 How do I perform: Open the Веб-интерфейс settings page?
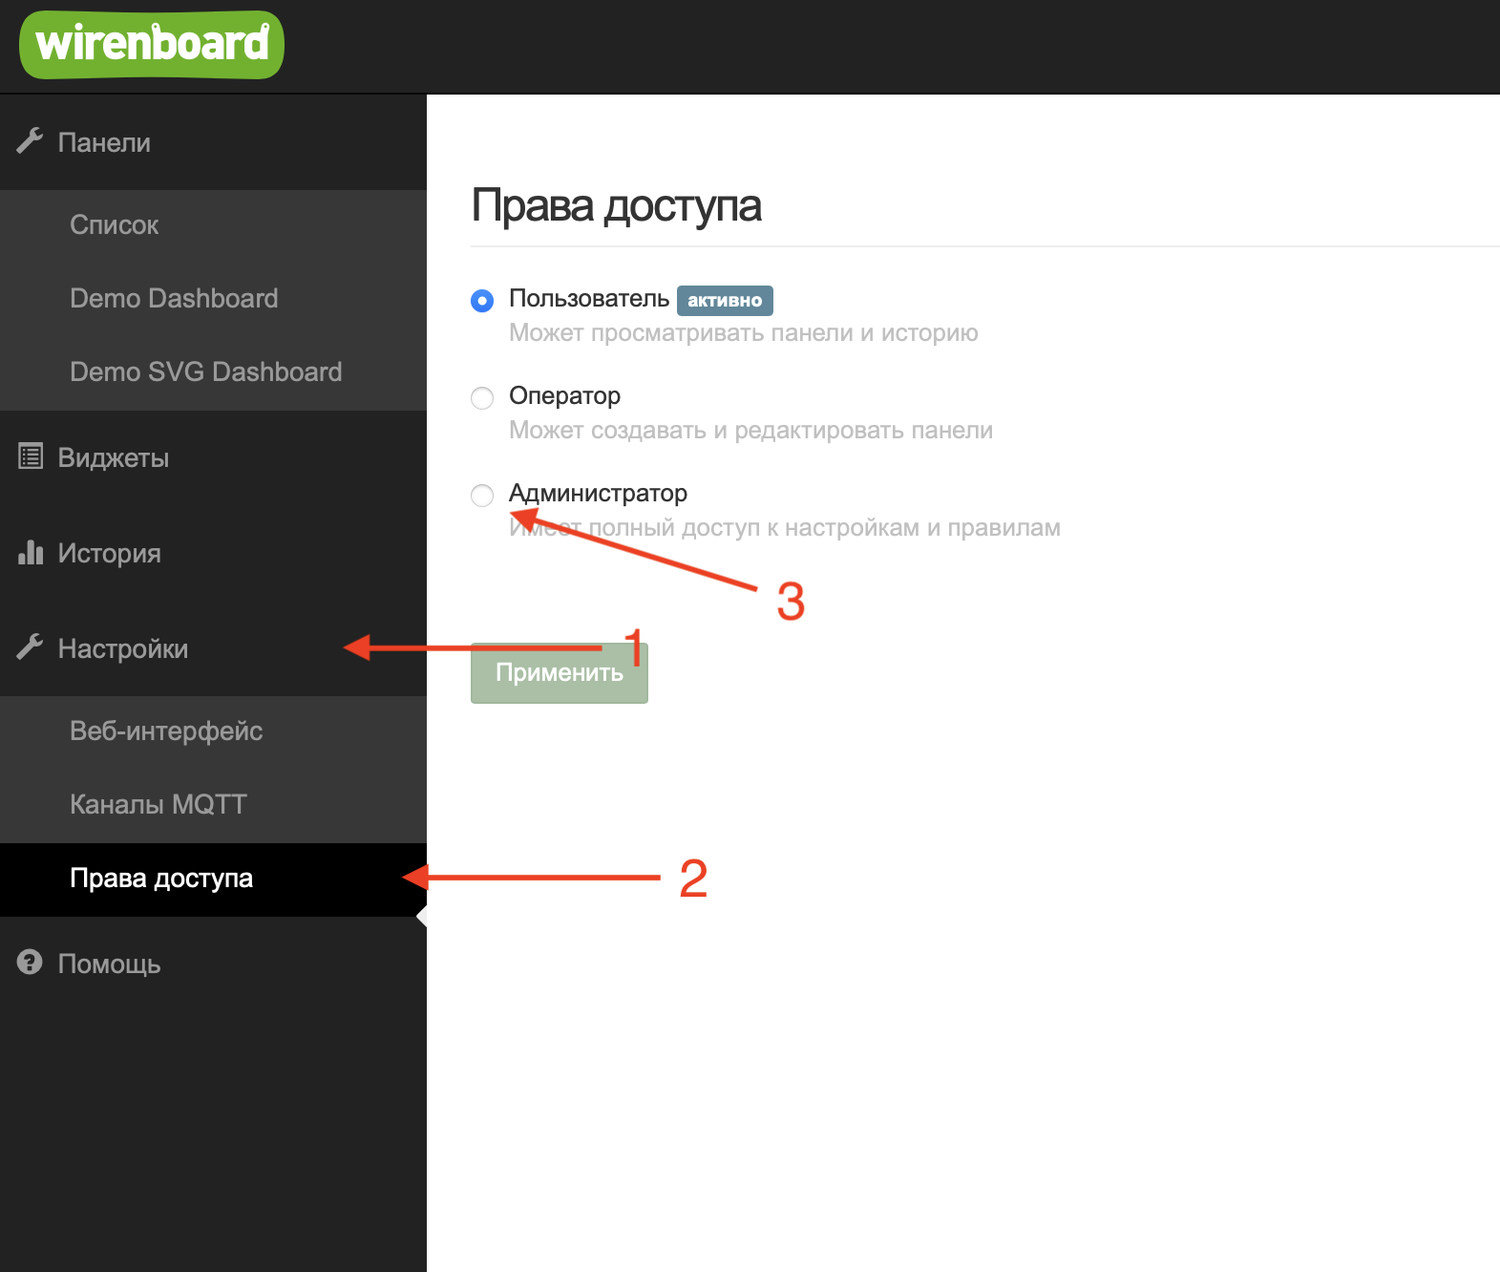[x=166, y=731]
